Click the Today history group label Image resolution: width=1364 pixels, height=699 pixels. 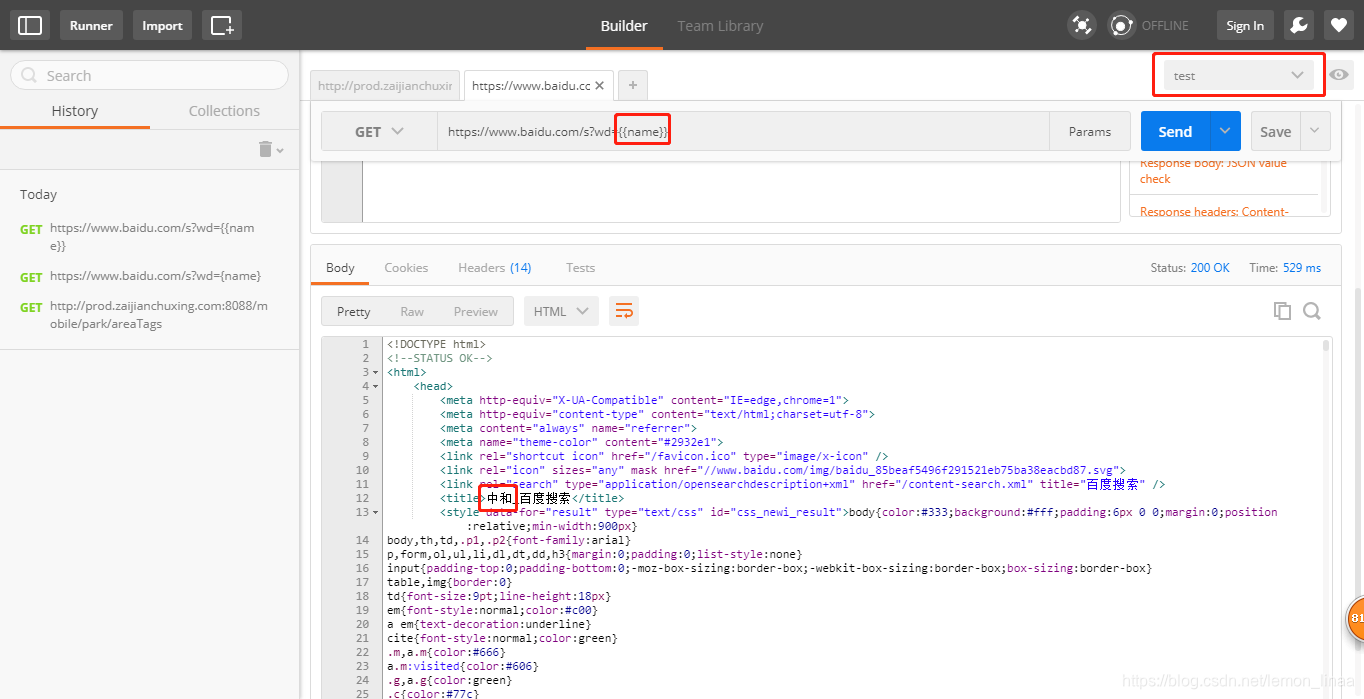[39, 194]
